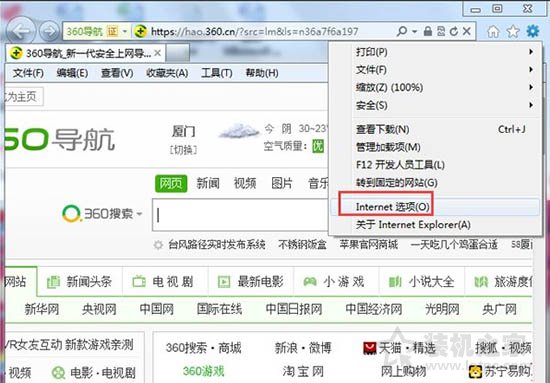
Task: Click the security lock icon in address bar
Action: [x=428, y=32]
